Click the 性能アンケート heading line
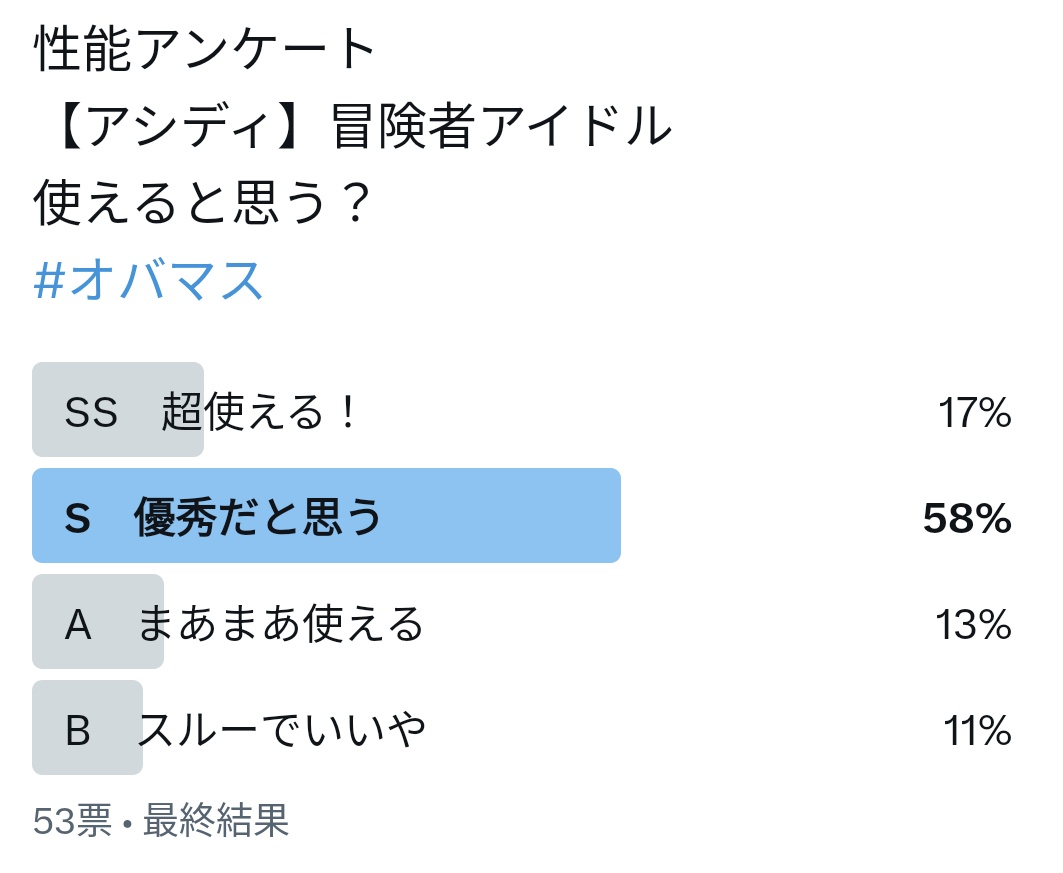This screenshot has height=873, width=1063. pyautogui.click(x=204, y=48)
